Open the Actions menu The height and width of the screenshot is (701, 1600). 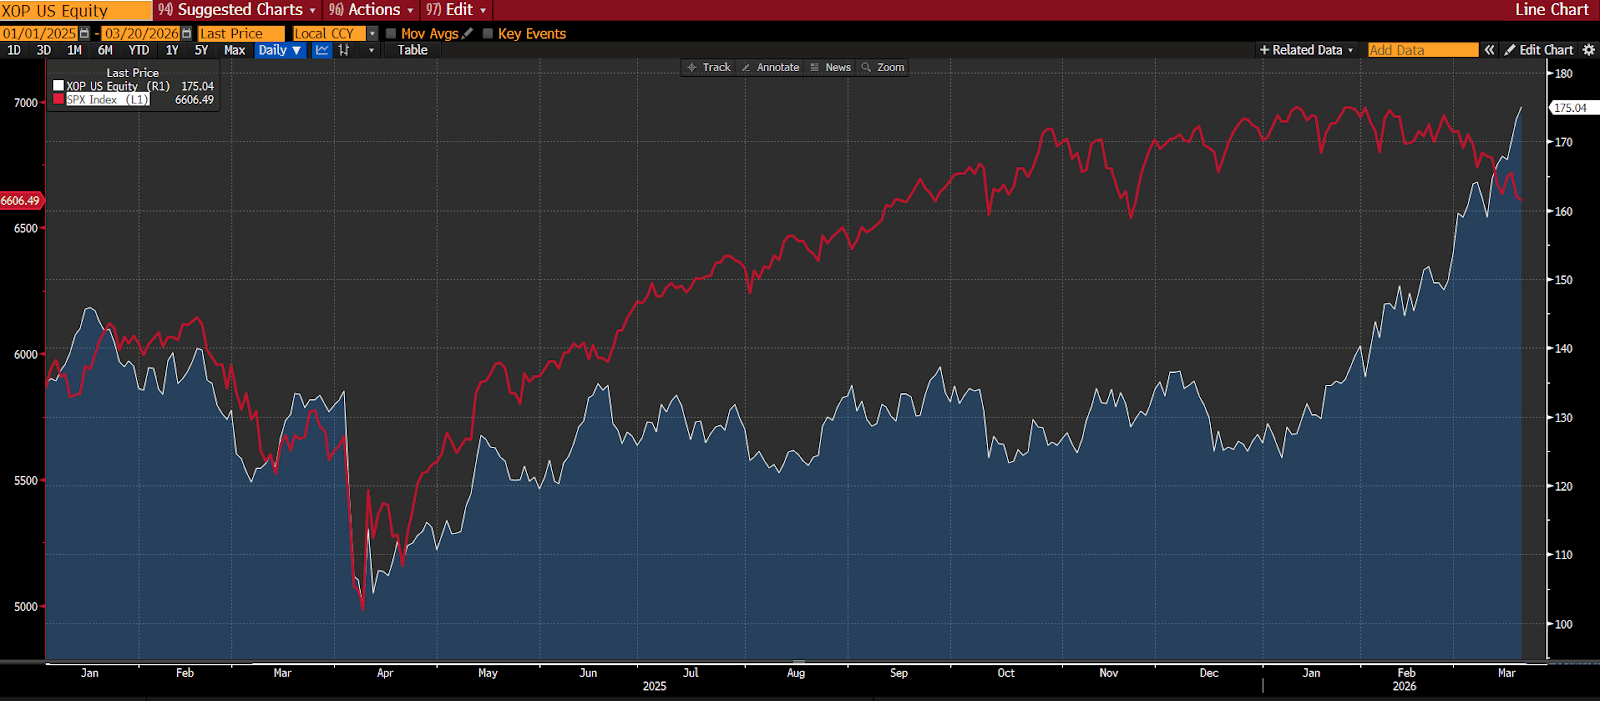tap(371, 10)
